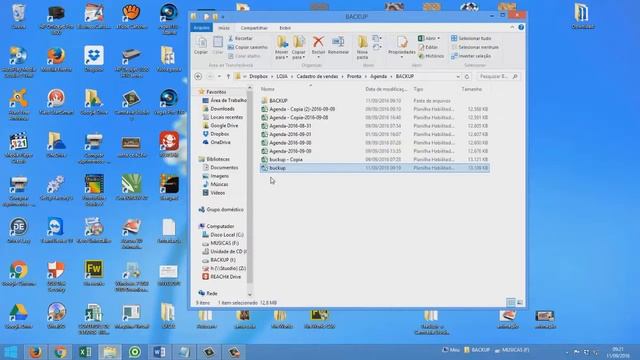Click the Firefox taskbar icon
640x360 pixels.
[x=36, y=352]
